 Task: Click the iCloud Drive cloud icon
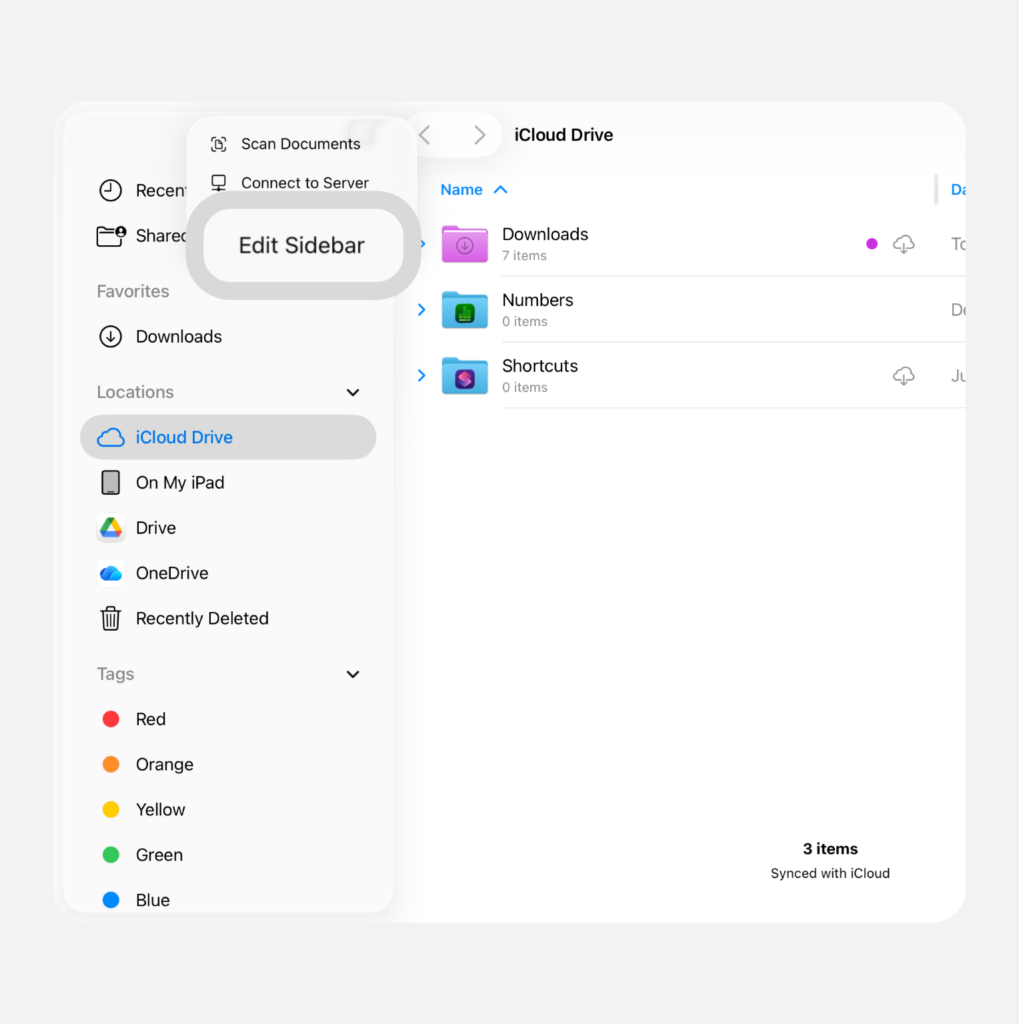(110, 437)
